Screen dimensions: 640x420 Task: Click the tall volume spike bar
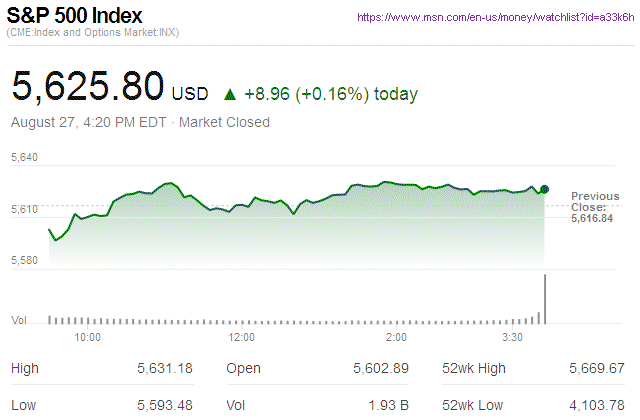pyautogui.click(x=545, y=299)
